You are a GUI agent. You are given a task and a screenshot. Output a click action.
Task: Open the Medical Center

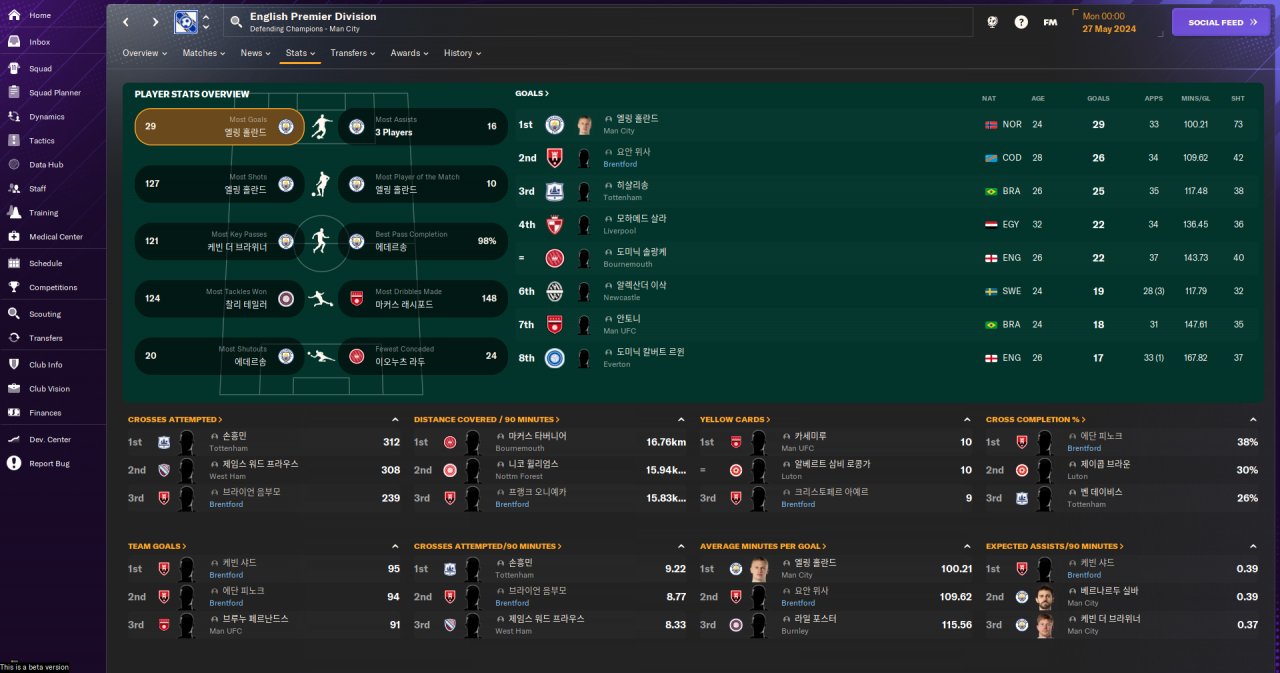pyautogui.click(x=56, y=237)
